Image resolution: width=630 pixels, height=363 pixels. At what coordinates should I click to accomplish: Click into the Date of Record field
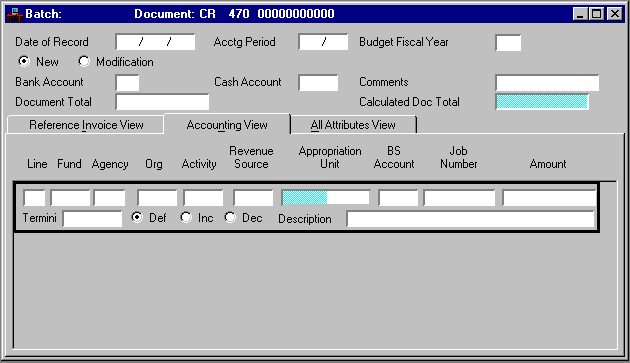click(155, 42)
